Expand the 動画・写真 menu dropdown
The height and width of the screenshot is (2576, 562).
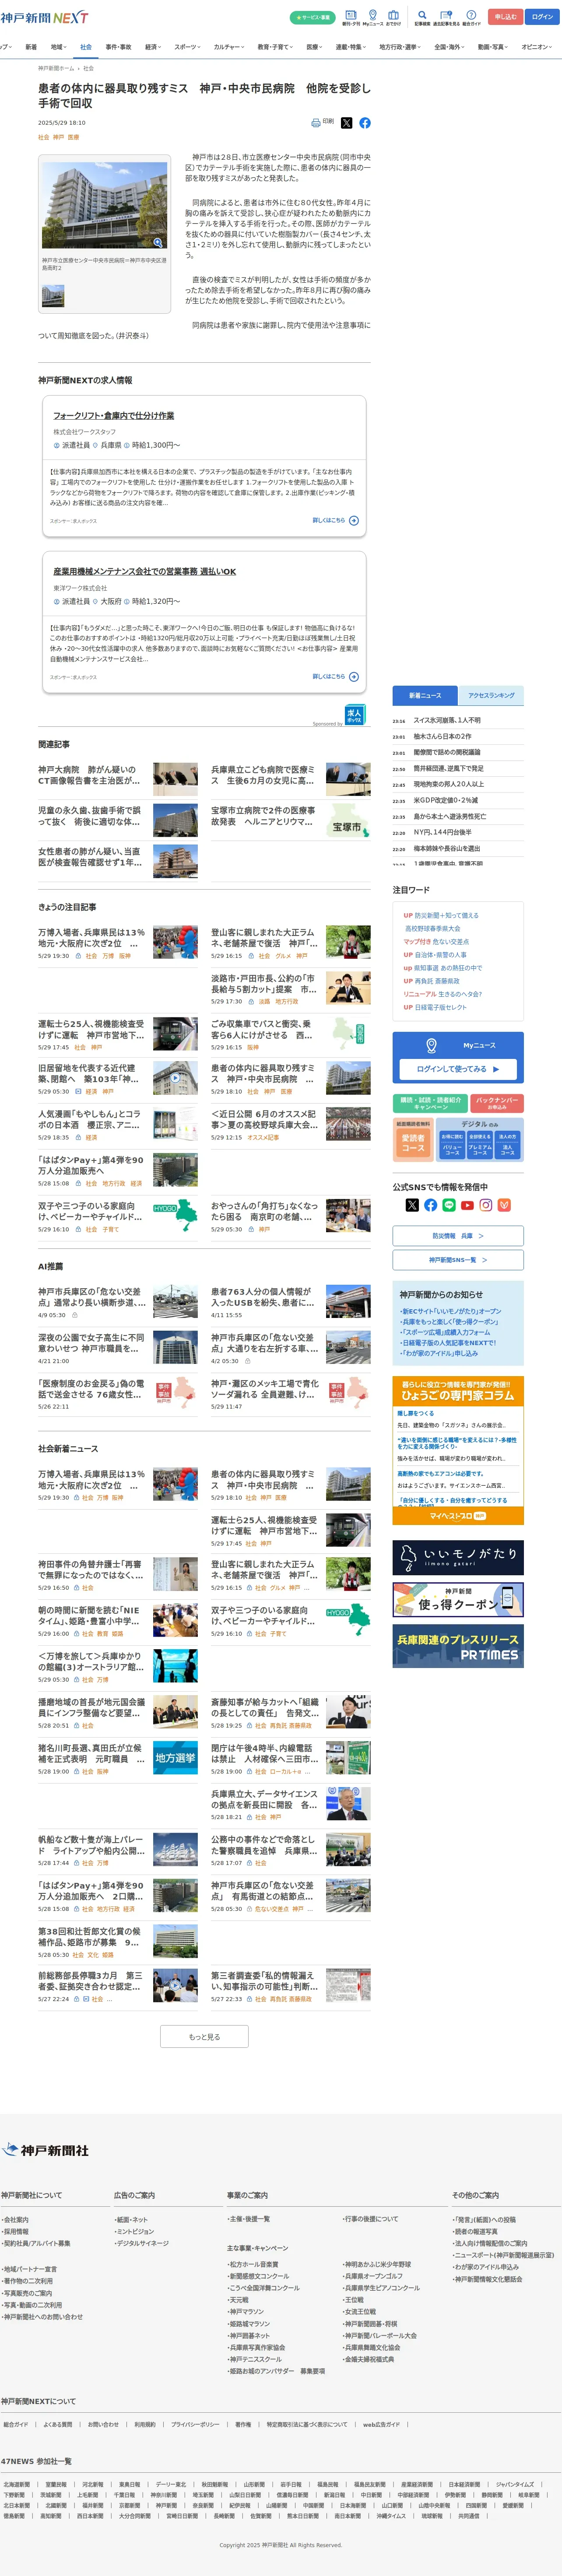click(x=493, y=47)
